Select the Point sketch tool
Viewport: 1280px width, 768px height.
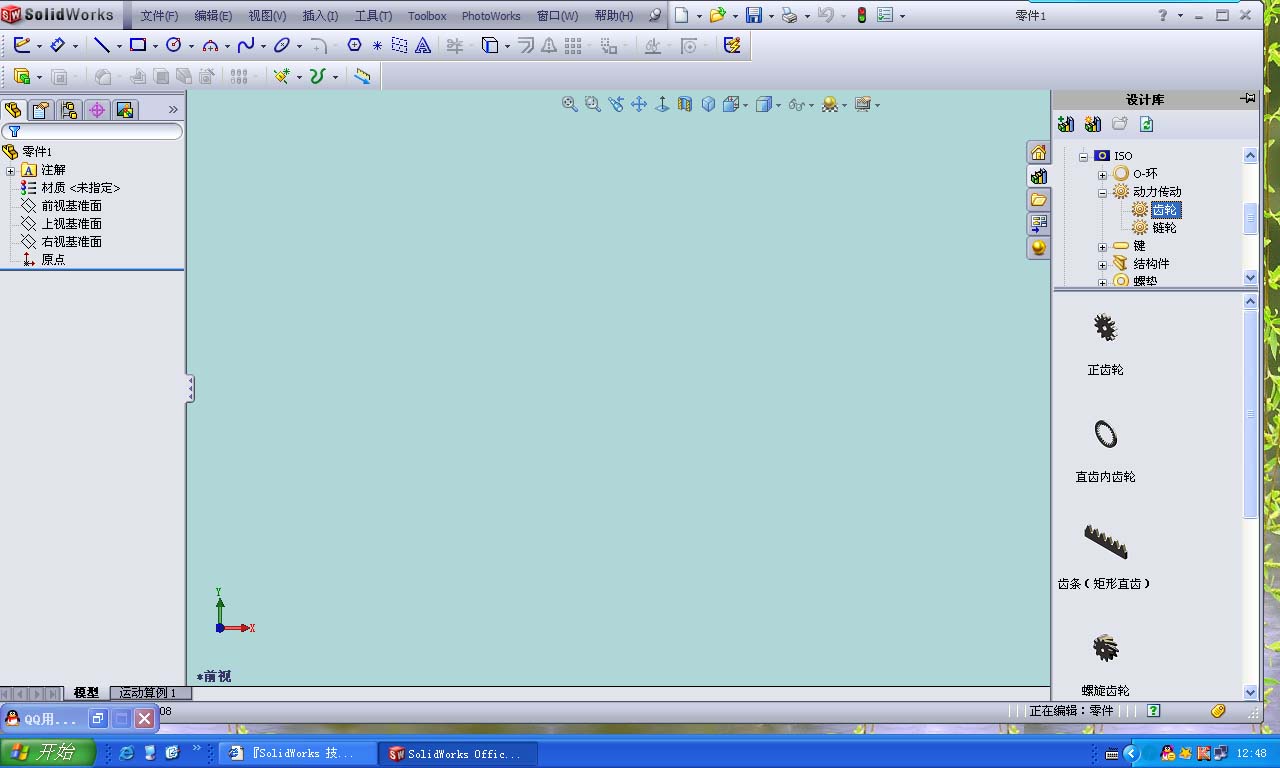[377, 45]
